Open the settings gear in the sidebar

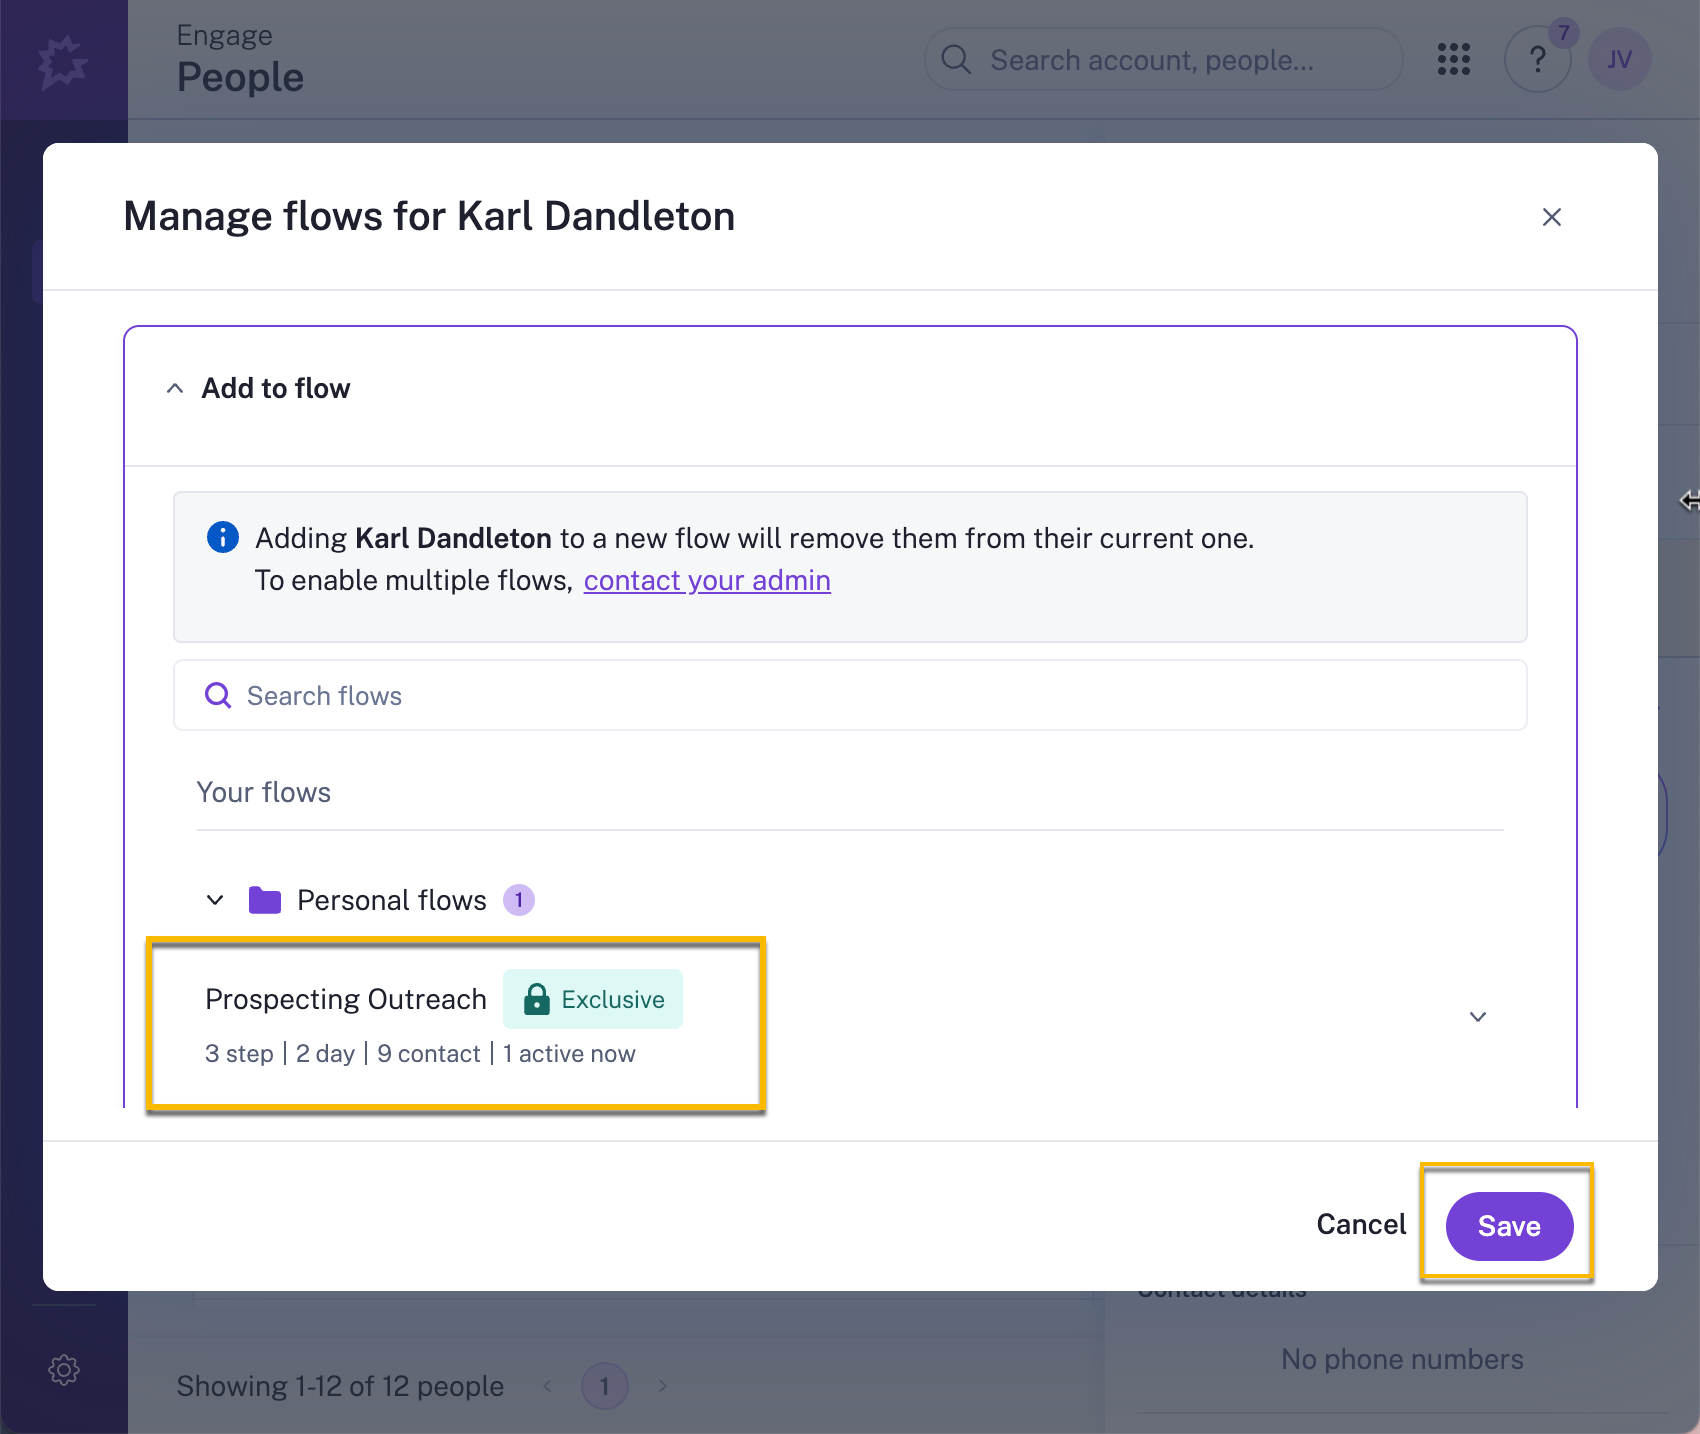[63, 1370]
